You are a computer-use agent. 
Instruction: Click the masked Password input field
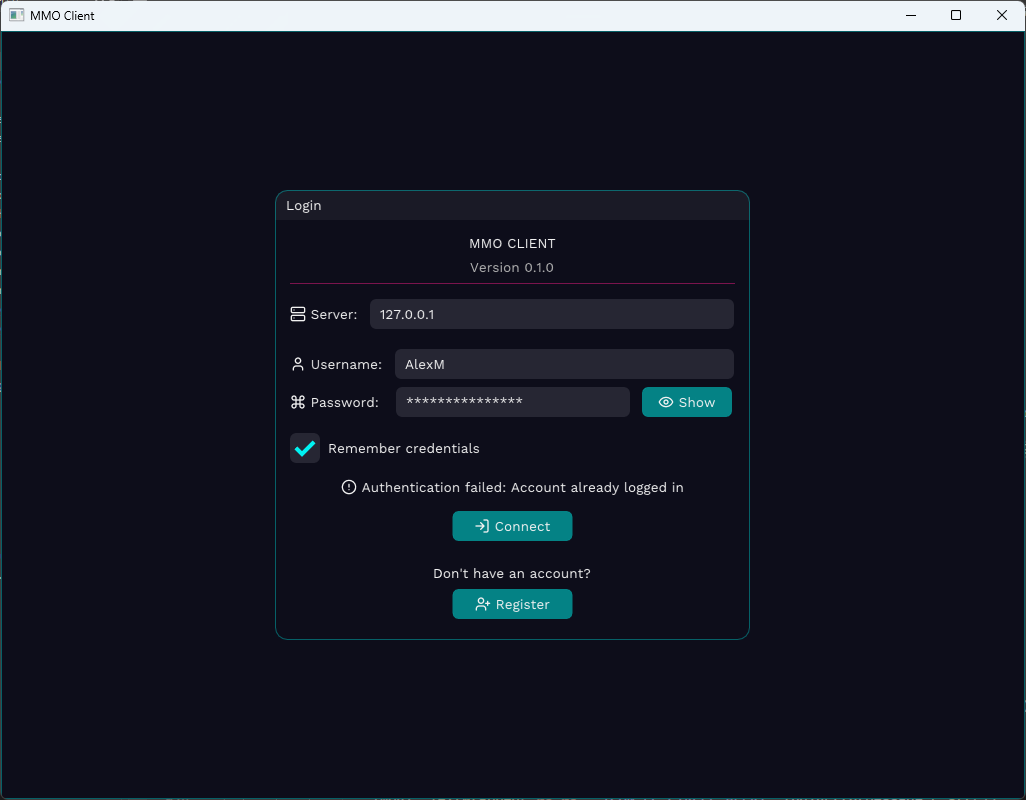pos(512,402)
